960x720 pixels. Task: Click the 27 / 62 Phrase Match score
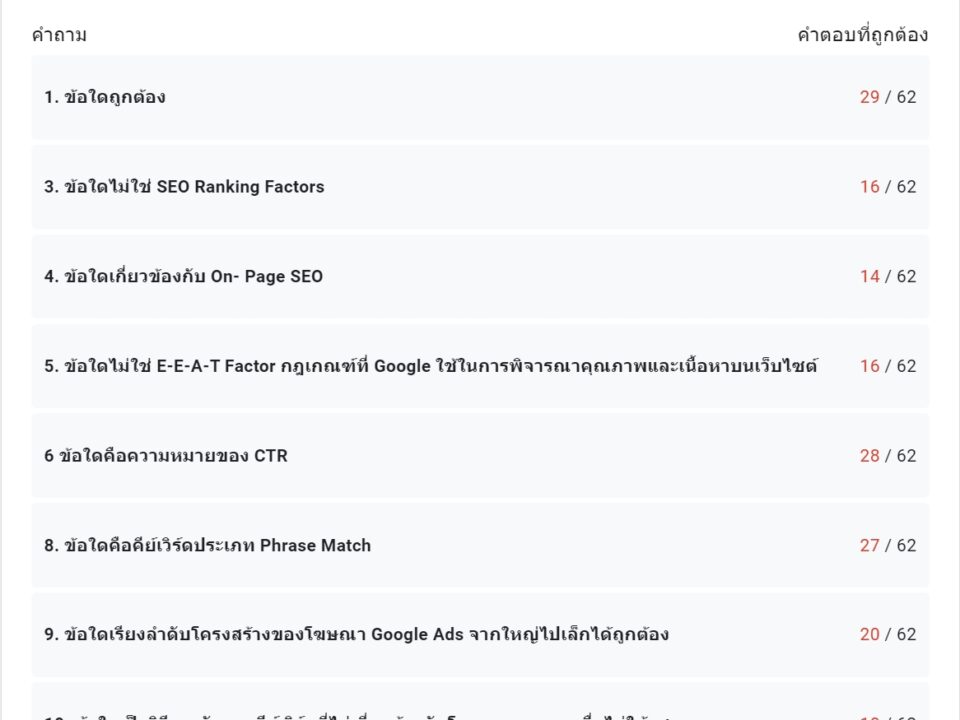888,545
